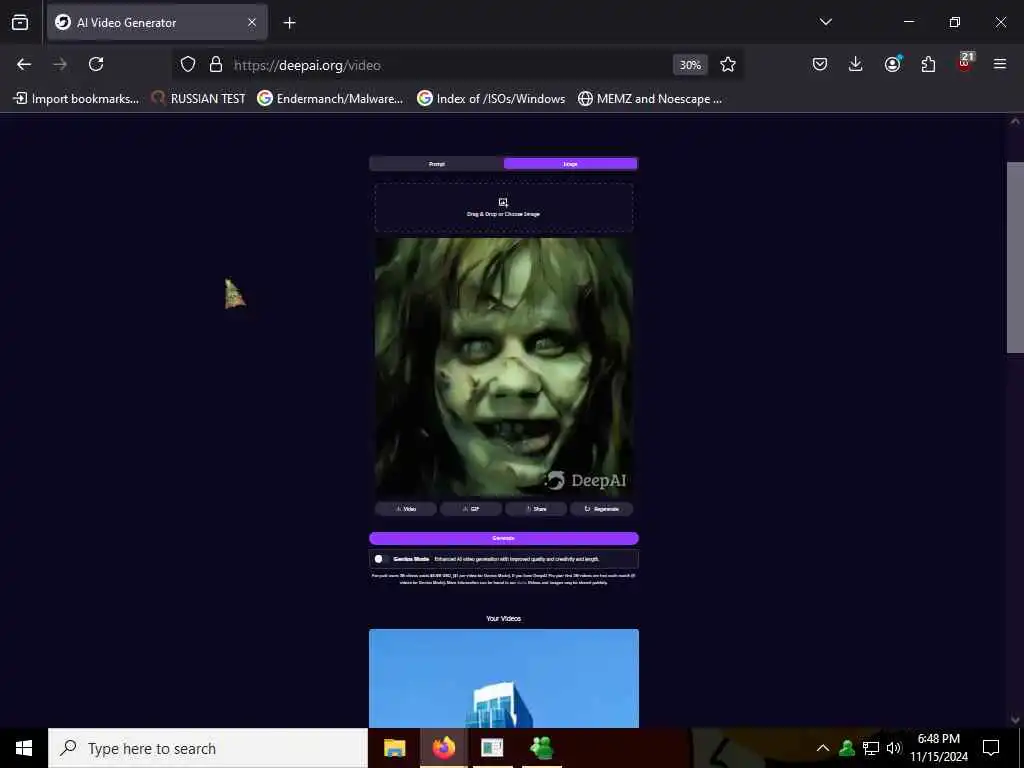Open the volume speaker tray icon

(893, 748)
